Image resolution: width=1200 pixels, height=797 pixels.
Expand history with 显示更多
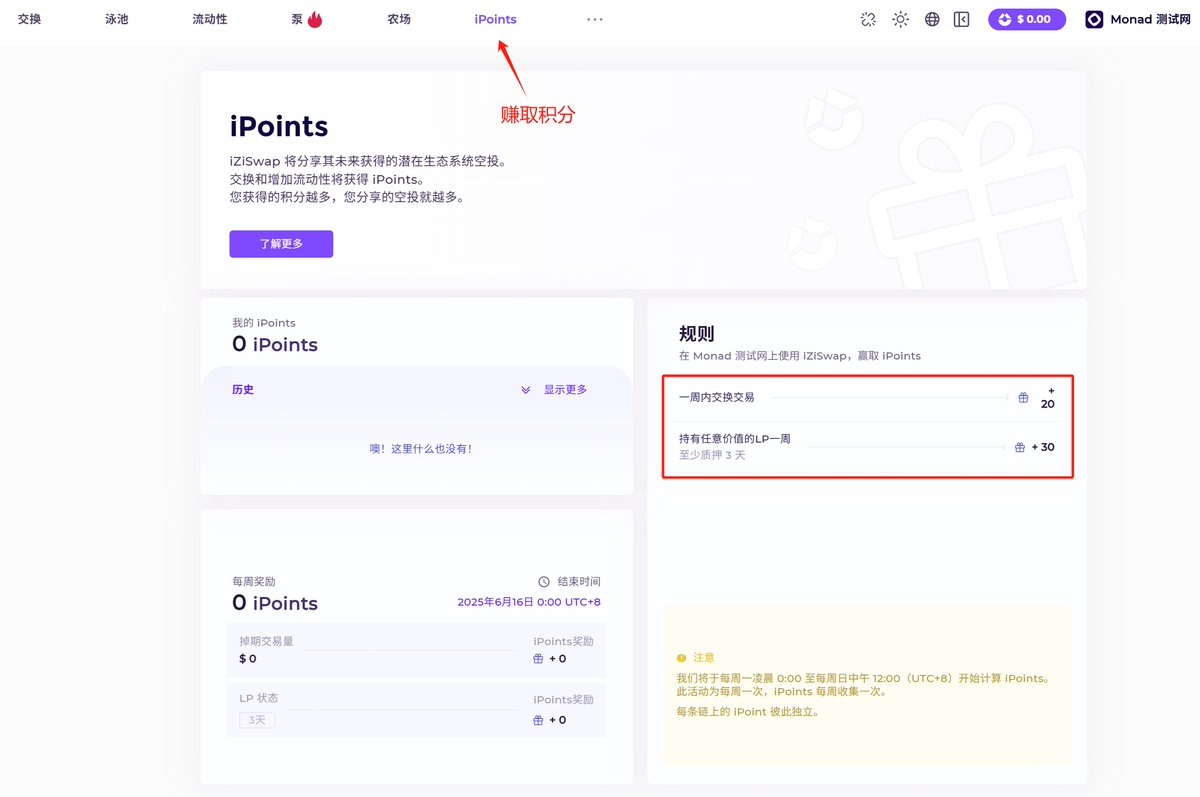[565, 390]
